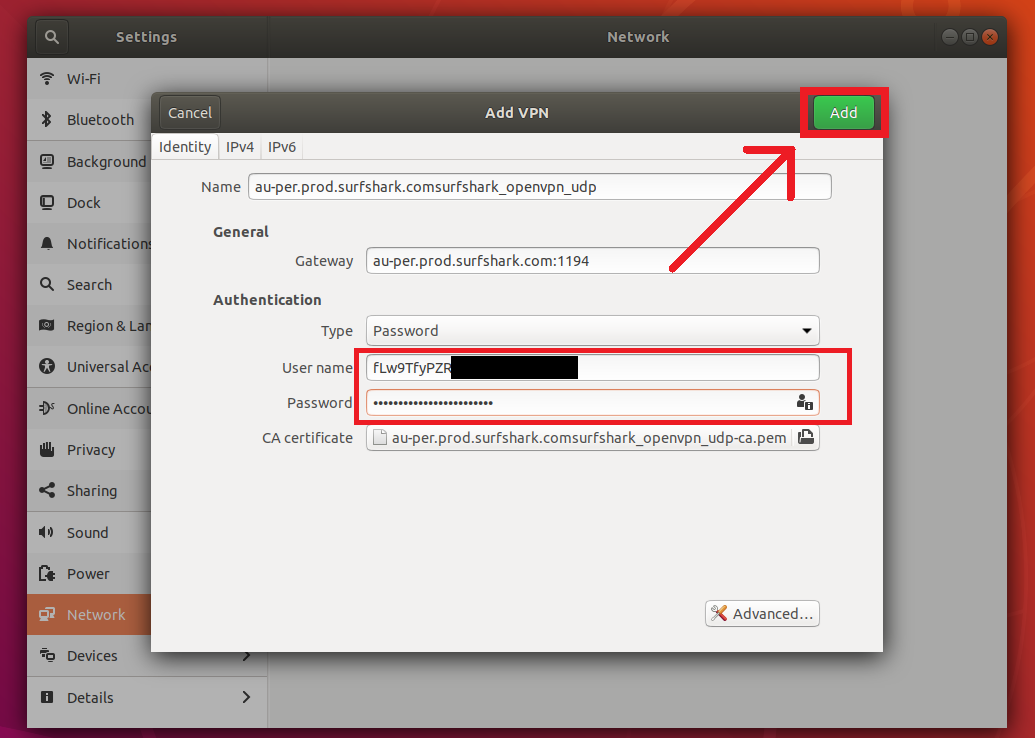Click the Wi-Fi icon in sidebar

point(47,78)
